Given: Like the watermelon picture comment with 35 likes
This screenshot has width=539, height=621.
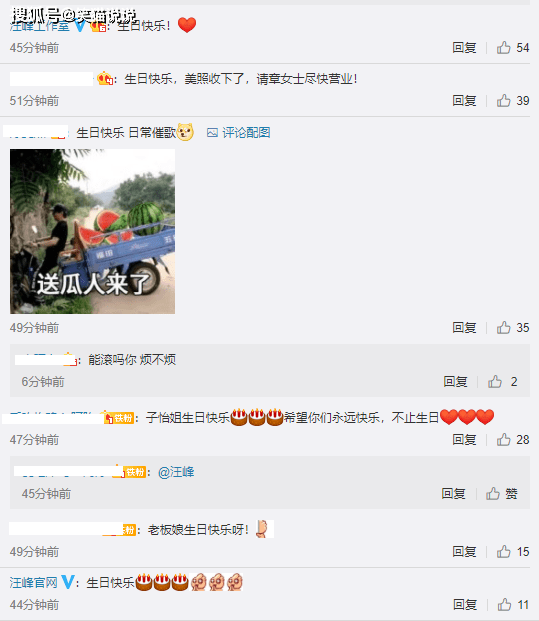Looking at the screenshot, I should 512,328.
